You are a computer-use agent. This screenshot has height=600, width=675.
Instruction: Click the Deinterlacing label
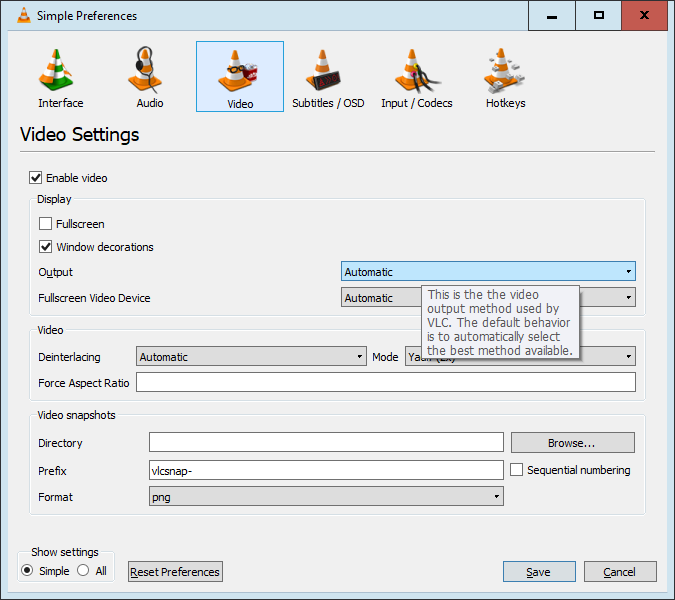point(69,357)
